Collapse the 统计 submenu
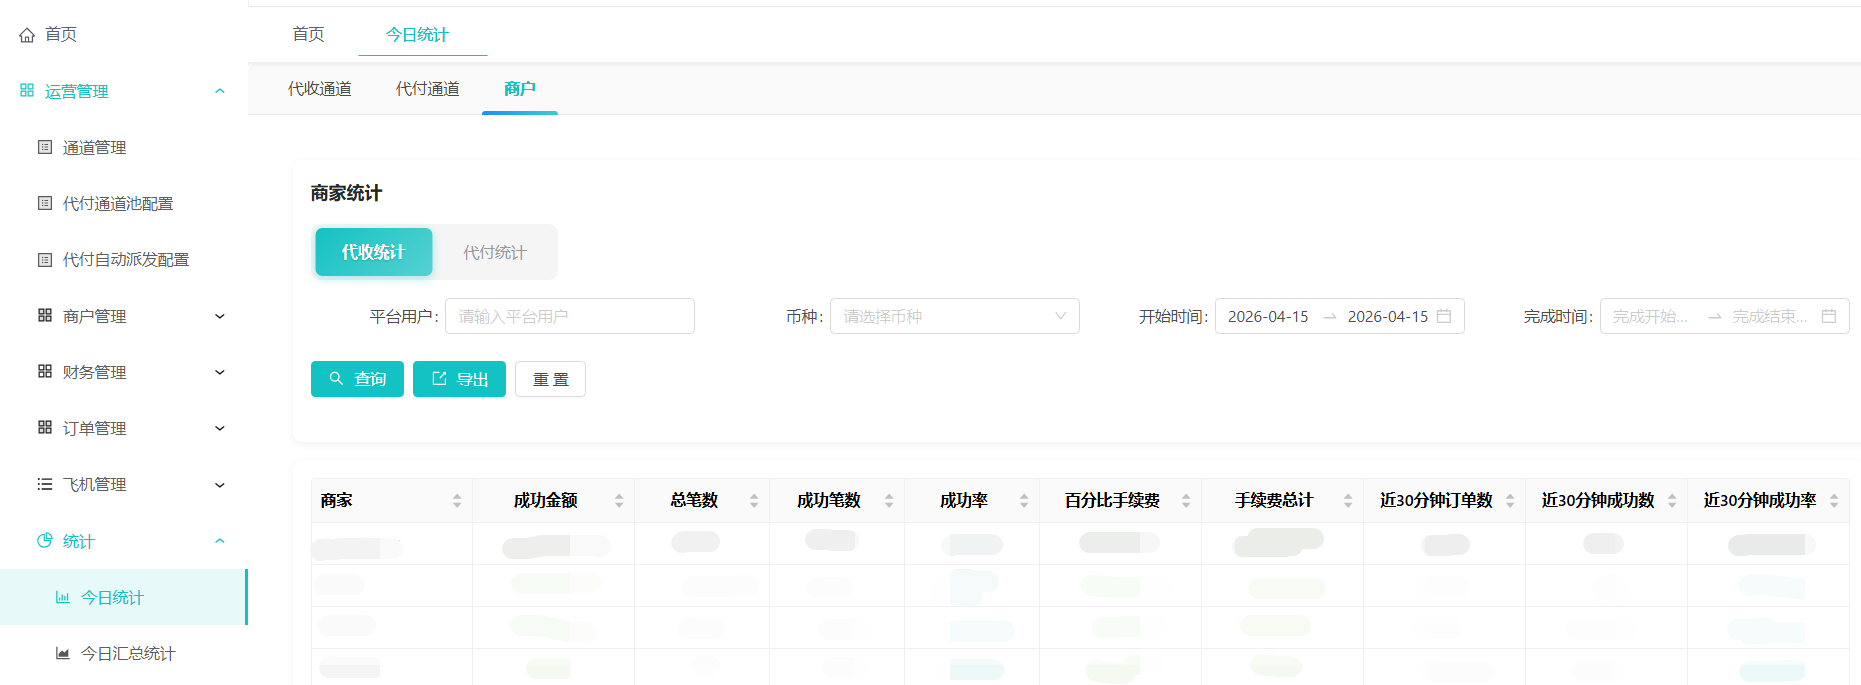The width and height of the screenshot is (1861, 685). tap(220, 541)
